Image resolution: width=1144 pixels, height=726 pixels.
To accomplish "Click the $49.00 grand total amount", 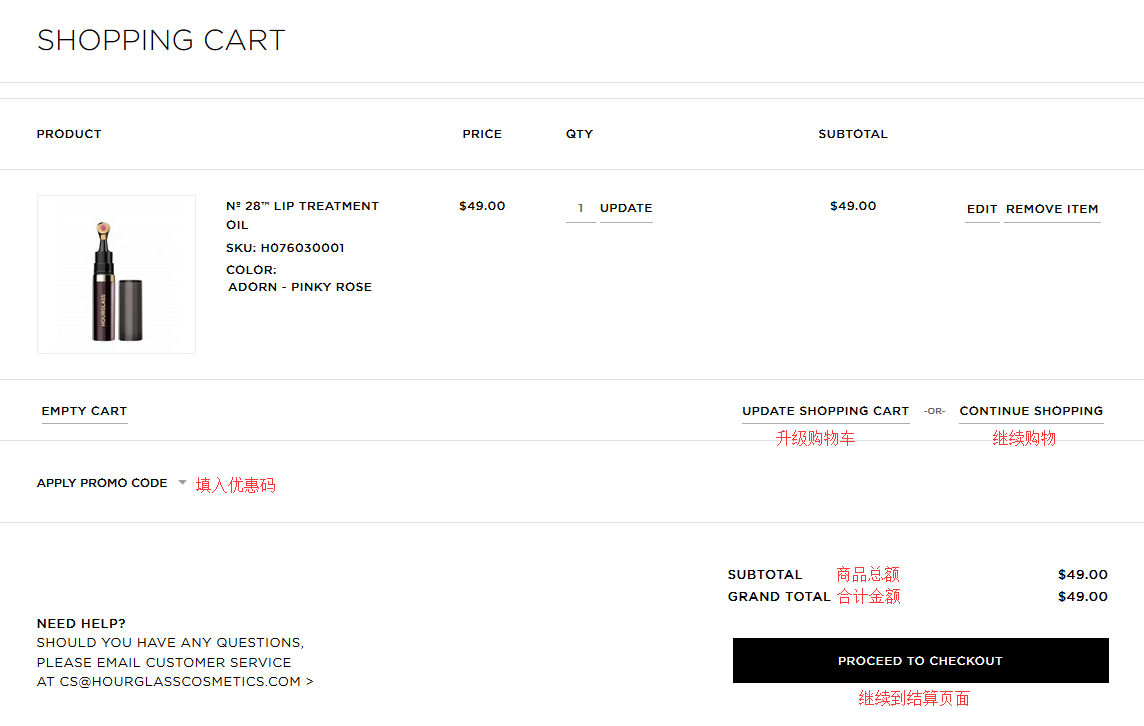I will click(x=1083, y=597).
